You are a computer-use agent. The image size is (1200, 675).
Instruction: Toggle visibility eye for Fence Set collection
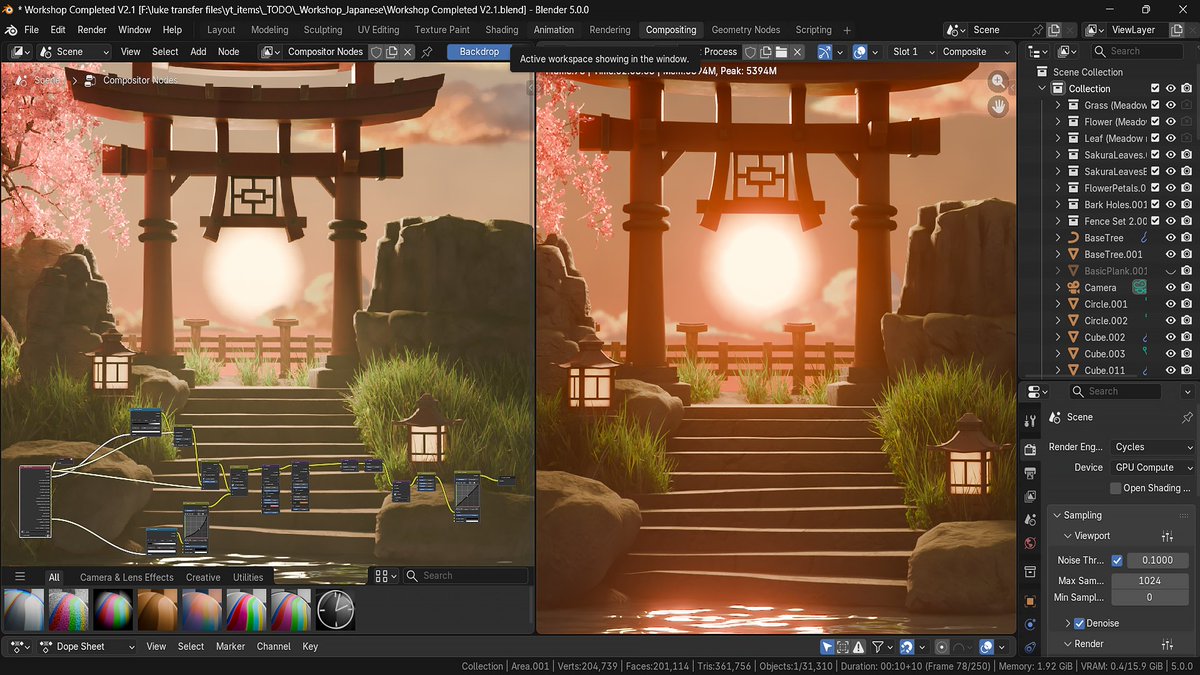[1171, 221]
